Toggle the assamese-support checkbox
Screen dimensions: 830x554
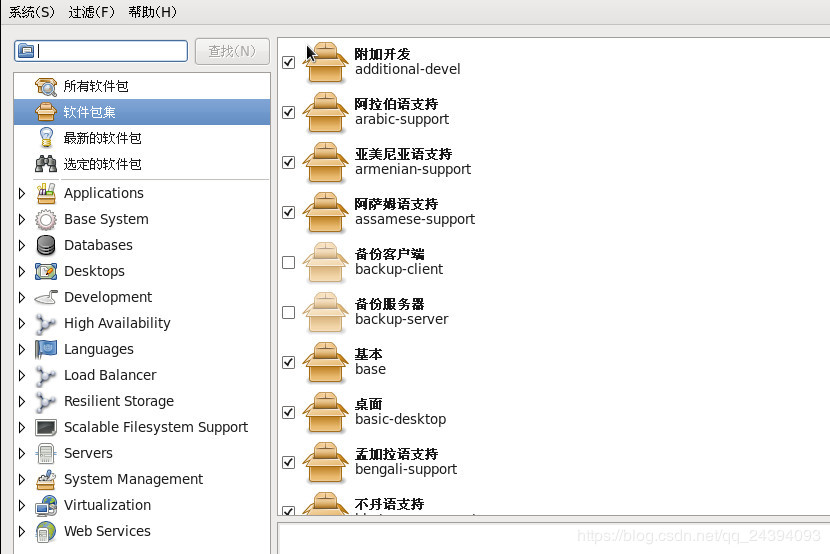tap(288, 212)
